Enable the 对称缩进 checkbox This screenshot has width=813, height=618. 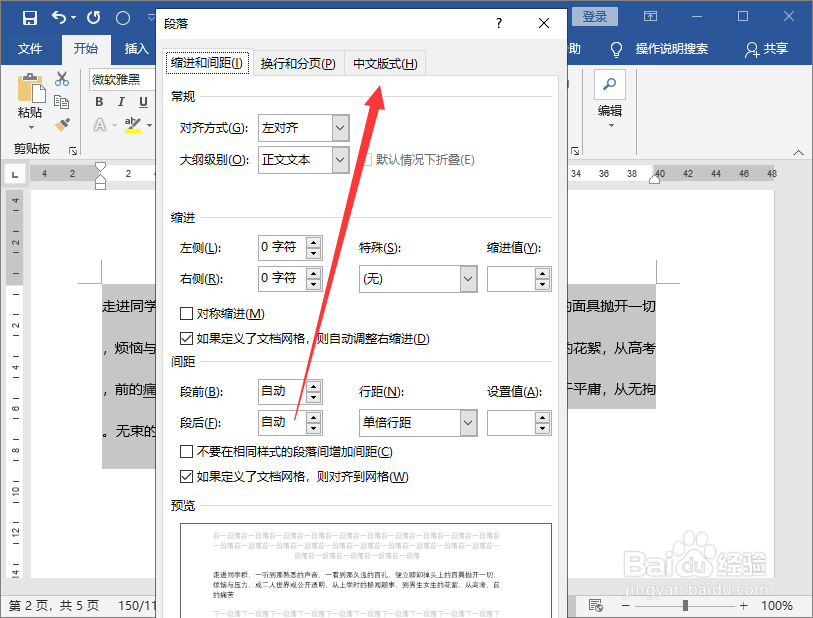point(186,315)
